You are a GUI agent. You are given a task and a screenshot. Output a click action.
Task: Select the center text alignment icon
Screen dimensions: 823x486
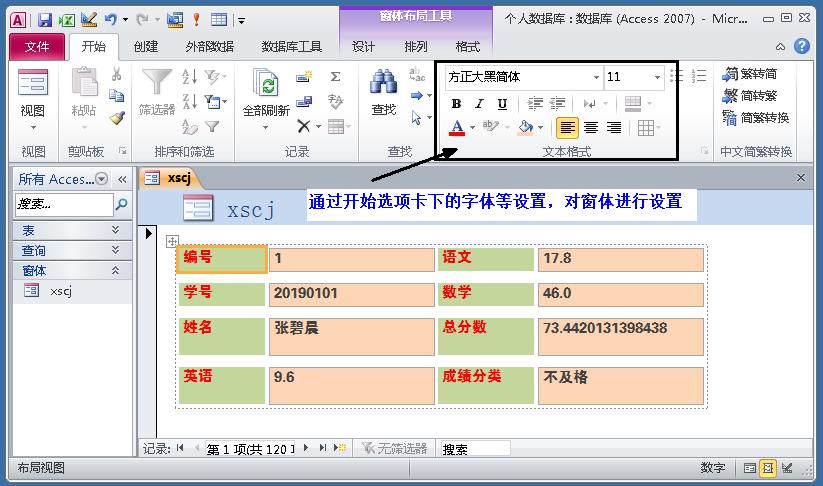(591, 128)
